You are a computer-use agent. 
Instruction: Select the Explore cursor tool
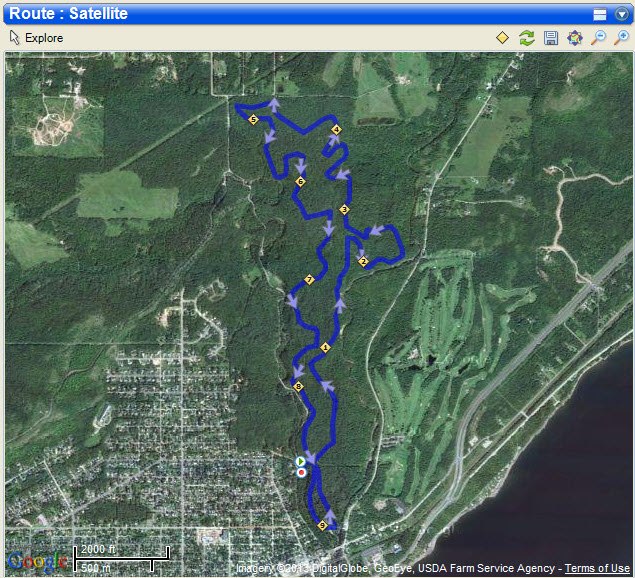coord(36,38)
